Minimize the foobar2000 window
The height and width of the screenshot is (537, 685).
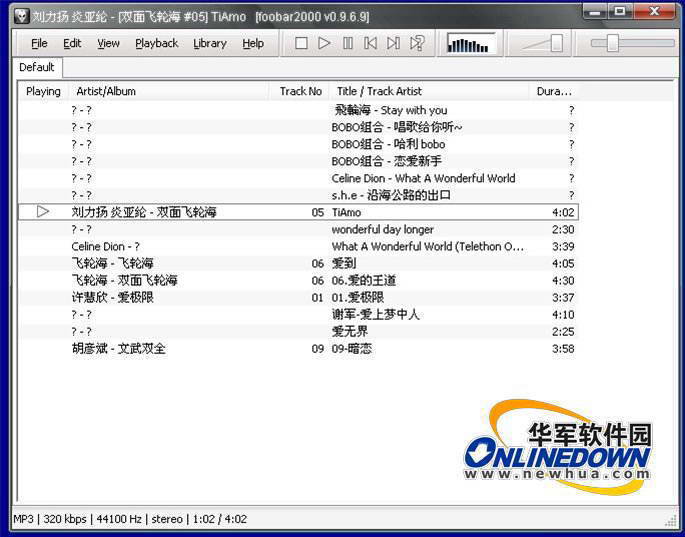(594, 12)
